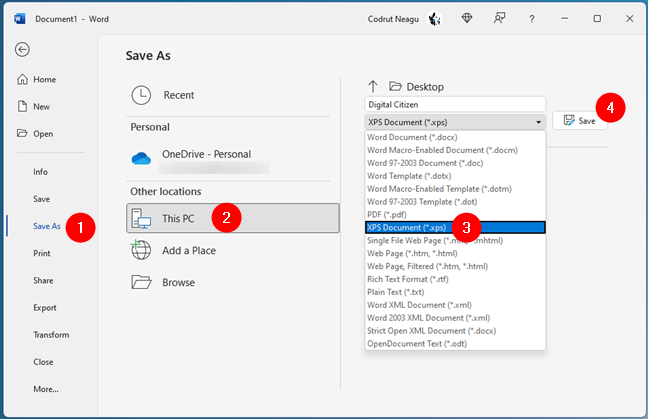Choose Word 97-2003 Template (*.dot)

pyautogui.click(x=455, y=202)
